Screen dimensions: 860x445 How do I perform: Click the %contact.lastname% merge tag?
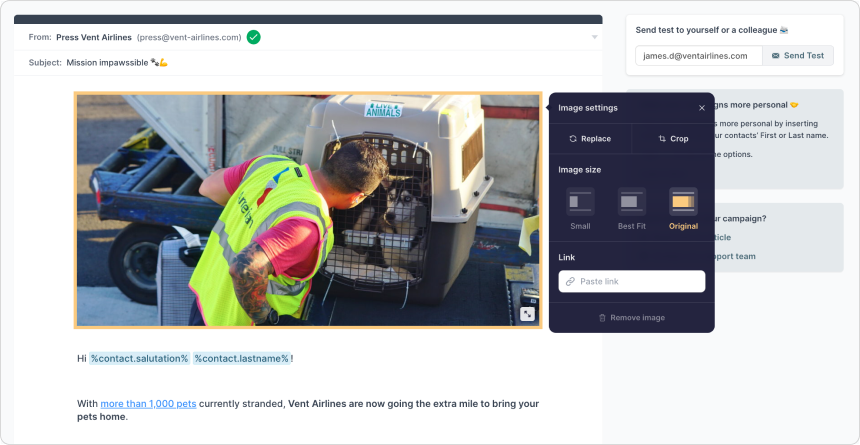tap(241, 358)
